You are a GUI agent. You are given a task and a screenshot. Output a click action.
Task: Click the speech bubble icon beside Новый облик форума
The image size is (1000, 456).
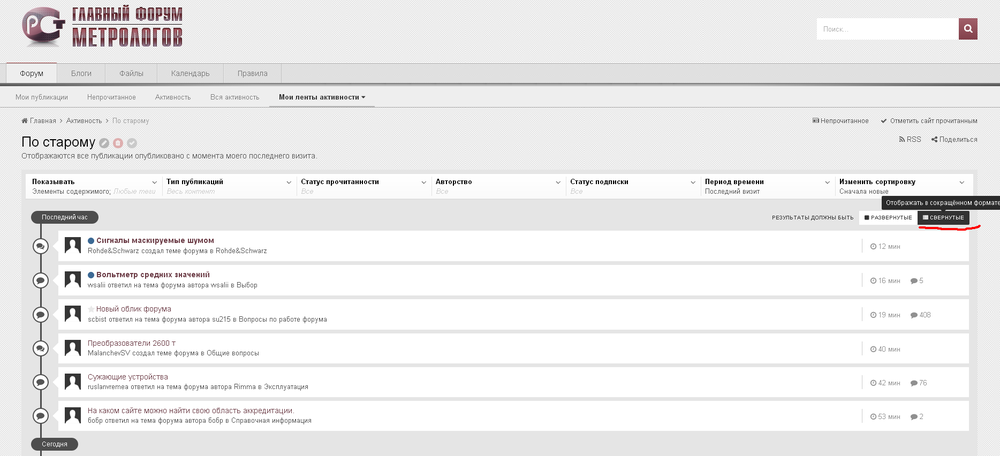click(x=40, y=314)
